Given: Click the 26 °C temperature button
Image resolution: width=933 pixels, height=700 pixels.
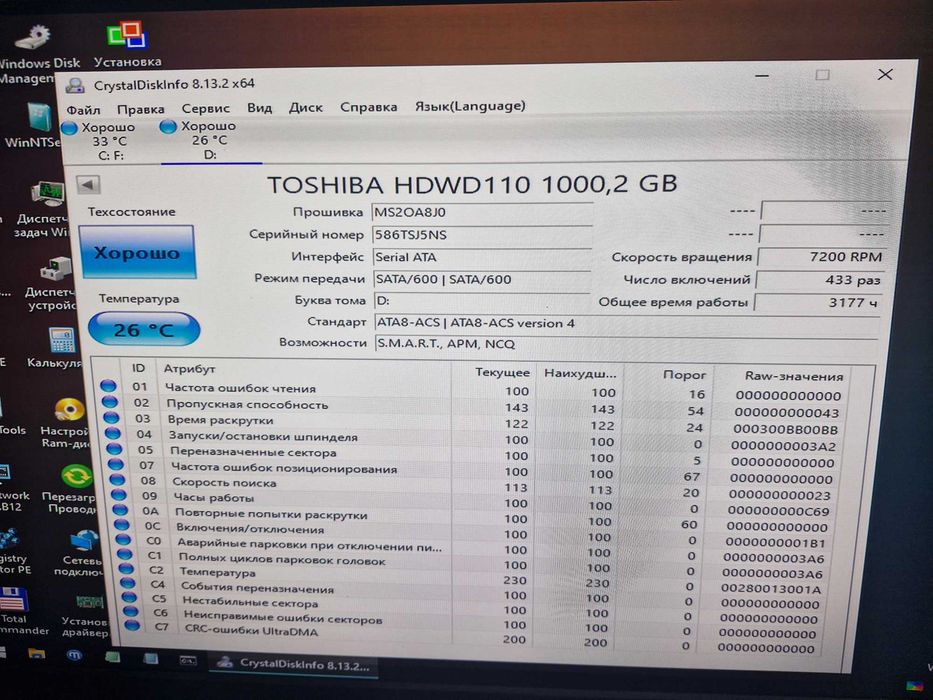Looking at the screenshot, I should pyautogui.click(x=143, y=329).
